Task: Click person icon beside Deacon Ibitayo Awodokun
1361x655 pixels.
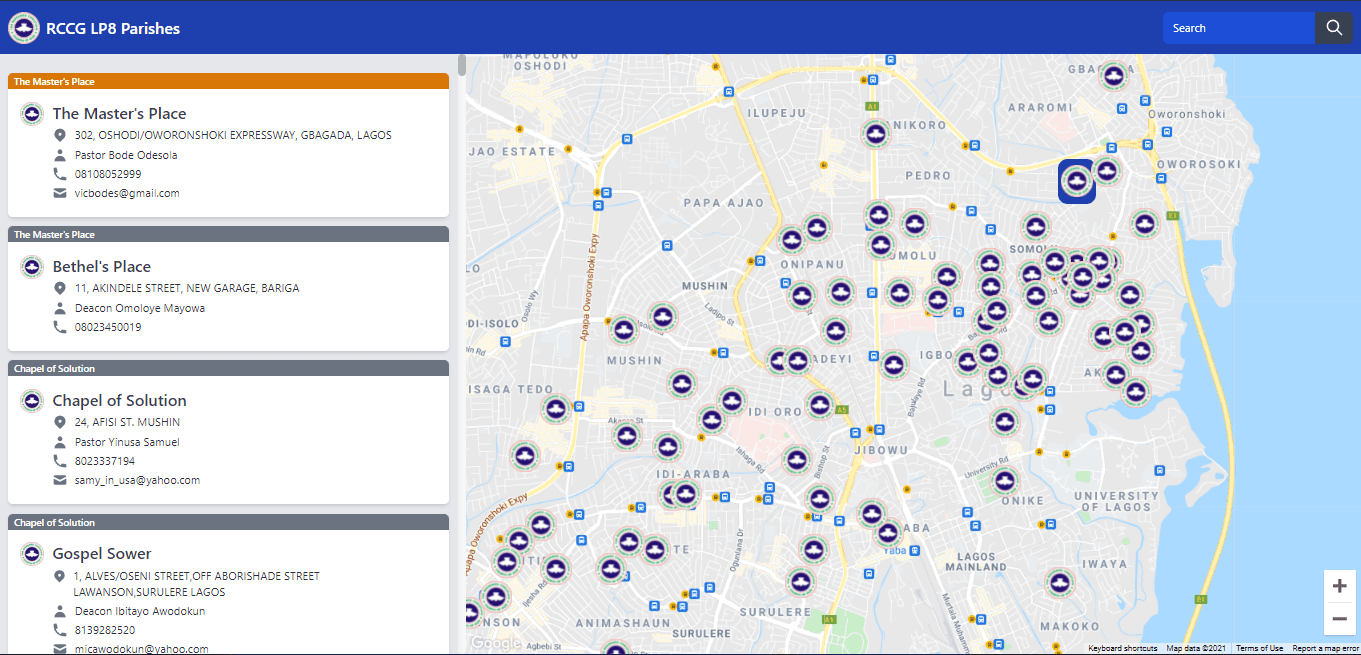Action: point(60,611)
